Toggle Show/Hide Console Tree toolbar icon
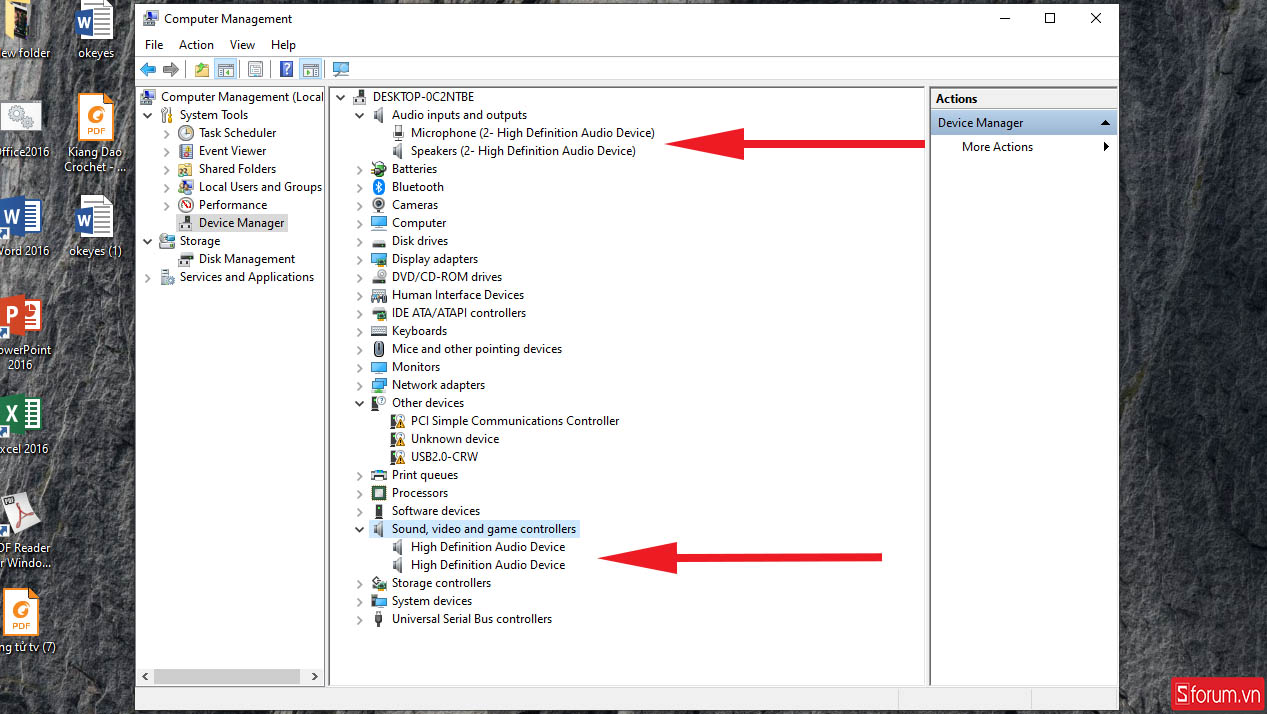 click(226, 69)
